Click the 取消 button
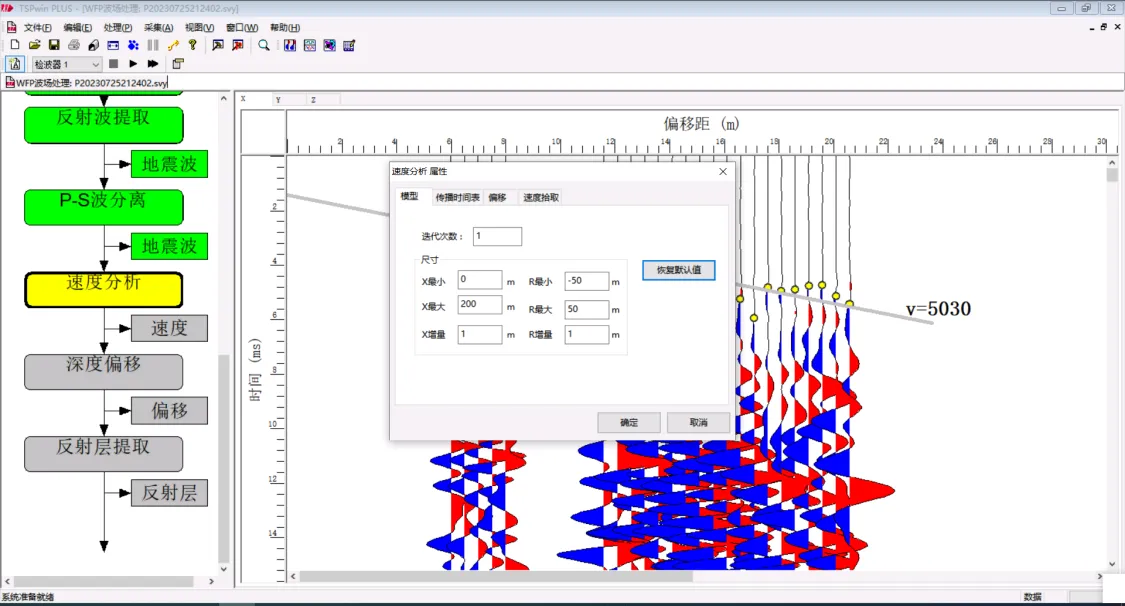 (x=698, y=422)
